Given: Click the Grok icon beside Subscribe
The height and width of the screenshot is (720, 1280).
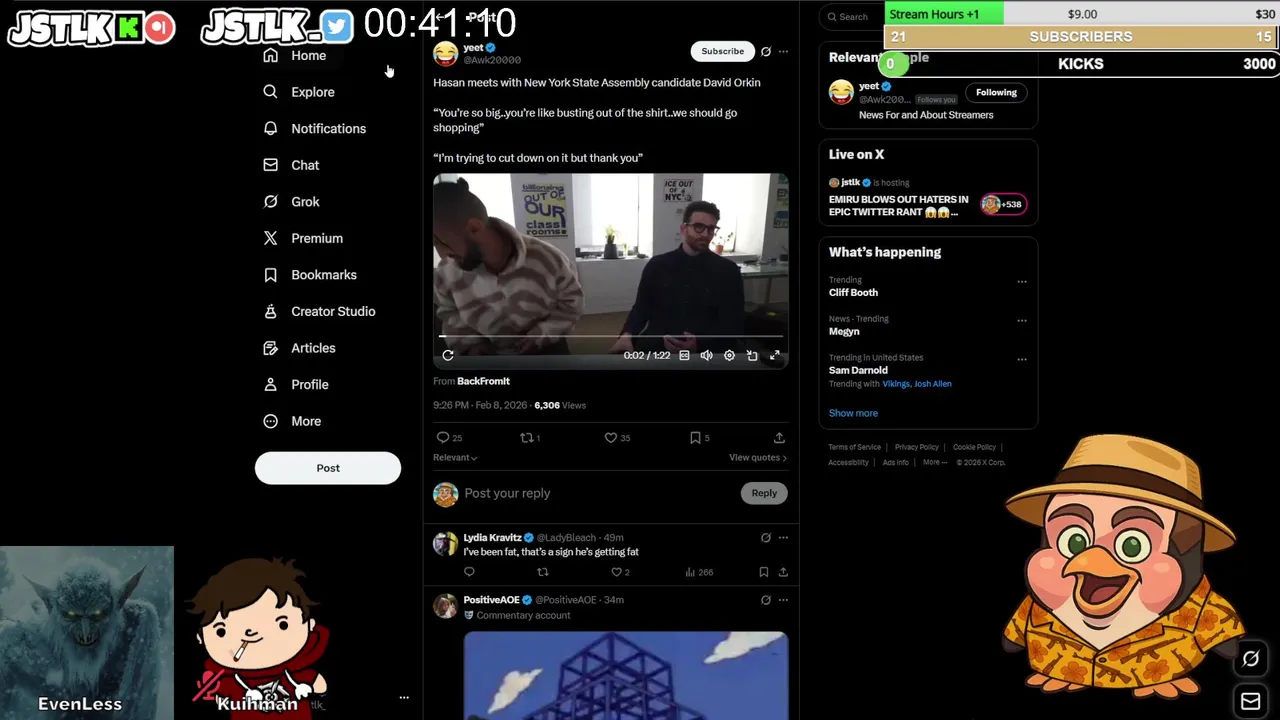Looking at the screenshot, I should [766, 51].
